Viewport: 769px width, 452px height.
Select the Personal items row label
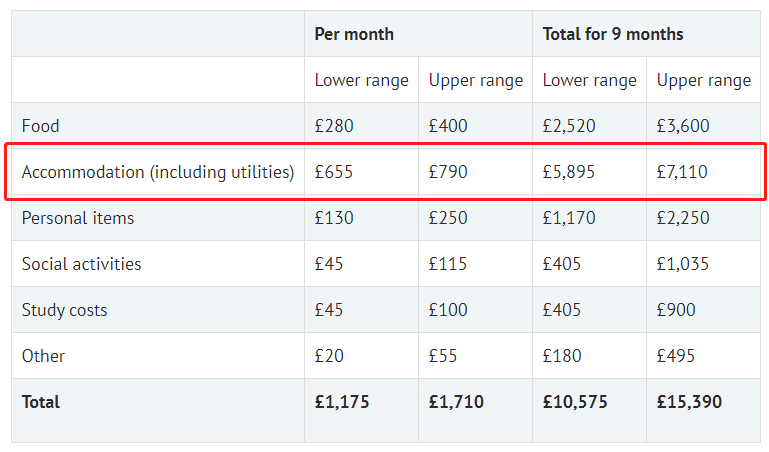click(x=78, y=218)
